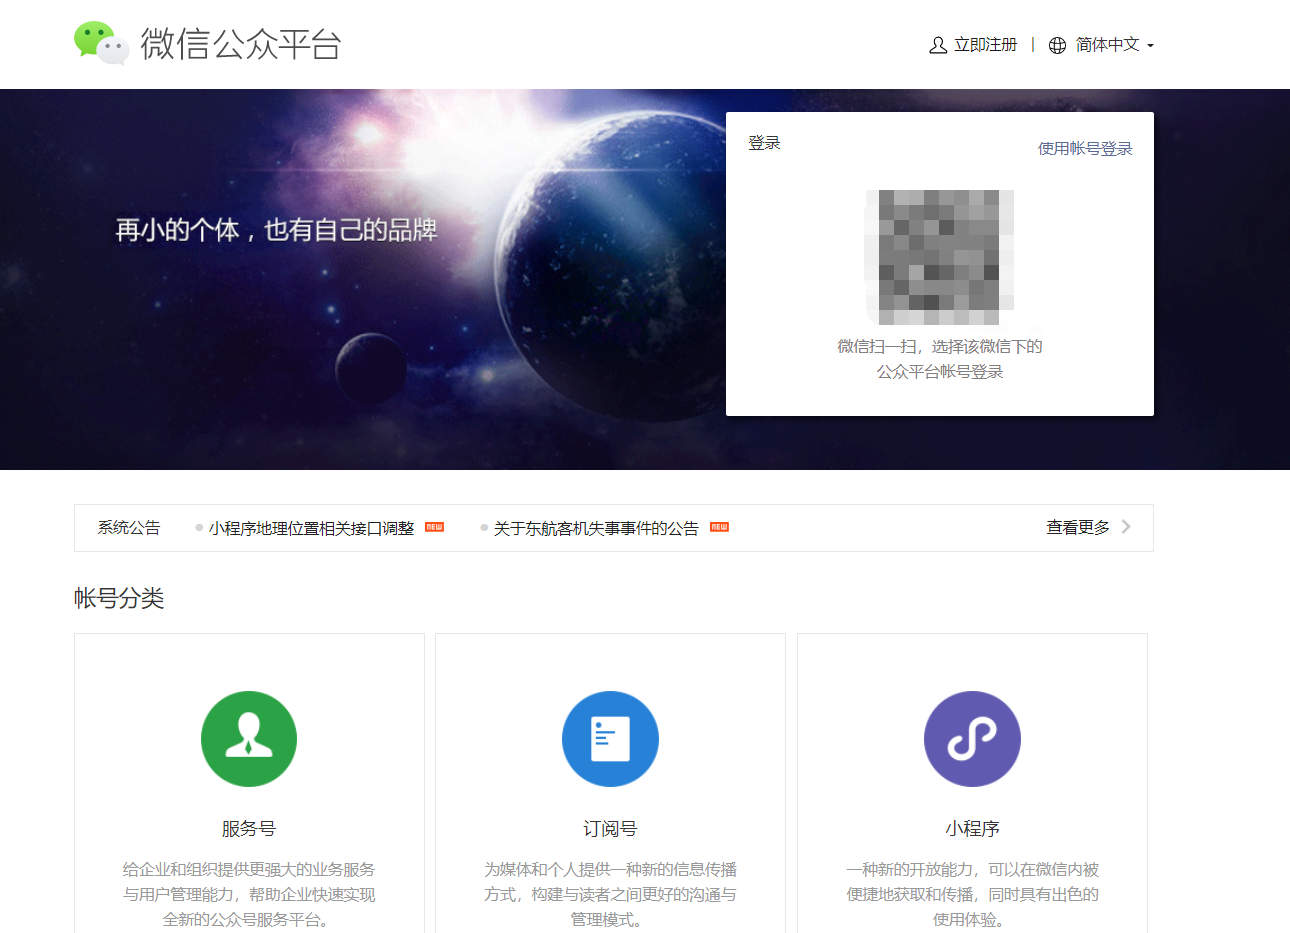Click the login QR code
The image size is (1290, 933).
(x=940, y=256)
